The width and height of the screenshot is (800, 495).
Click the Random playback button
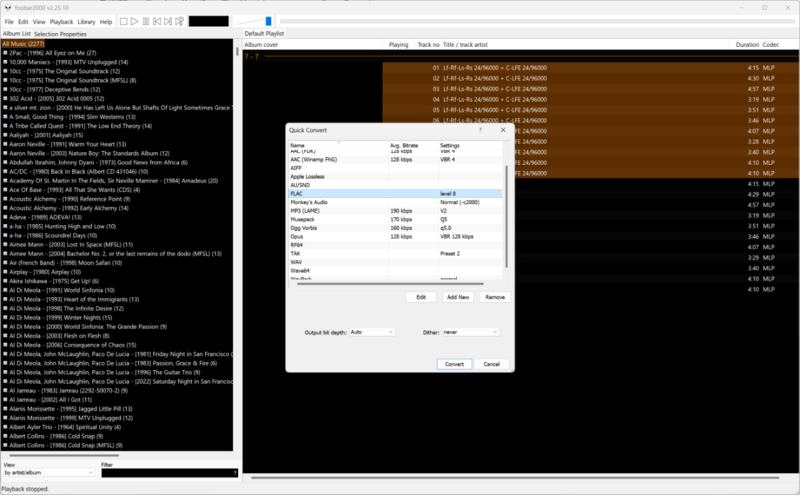click(179, 21)
